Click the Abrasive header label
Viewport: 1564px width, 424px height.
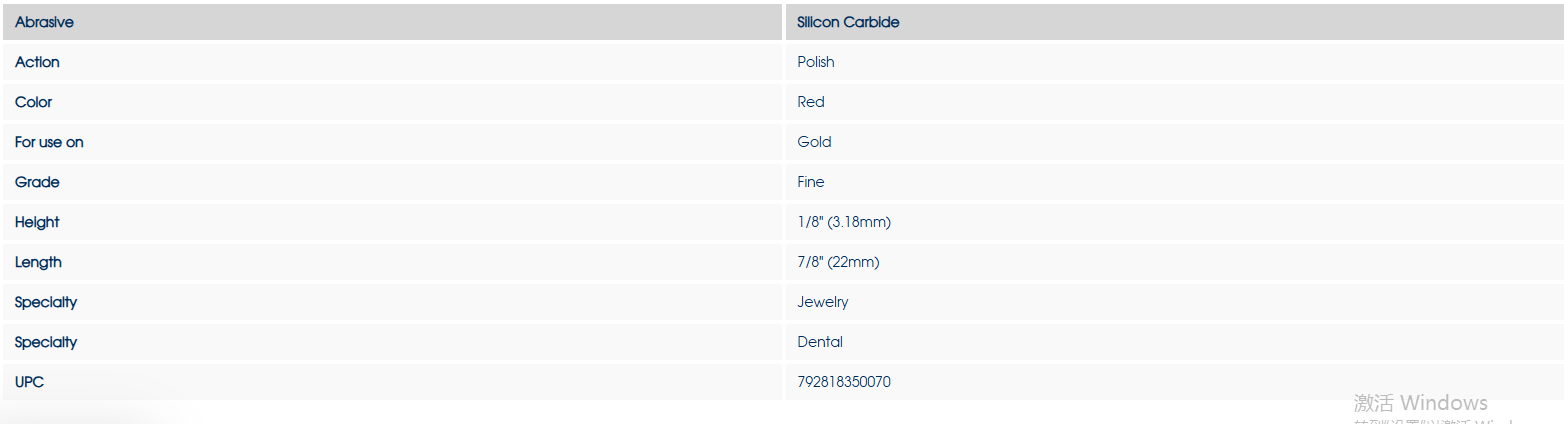pyautogui.click(x=44, y=22)
